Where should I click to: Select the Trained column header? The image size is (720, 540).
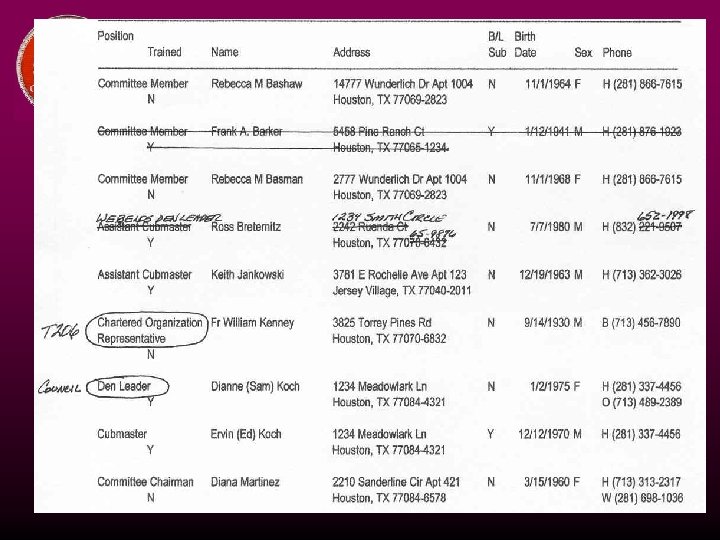pyautogui.click(x=164, y=52)
